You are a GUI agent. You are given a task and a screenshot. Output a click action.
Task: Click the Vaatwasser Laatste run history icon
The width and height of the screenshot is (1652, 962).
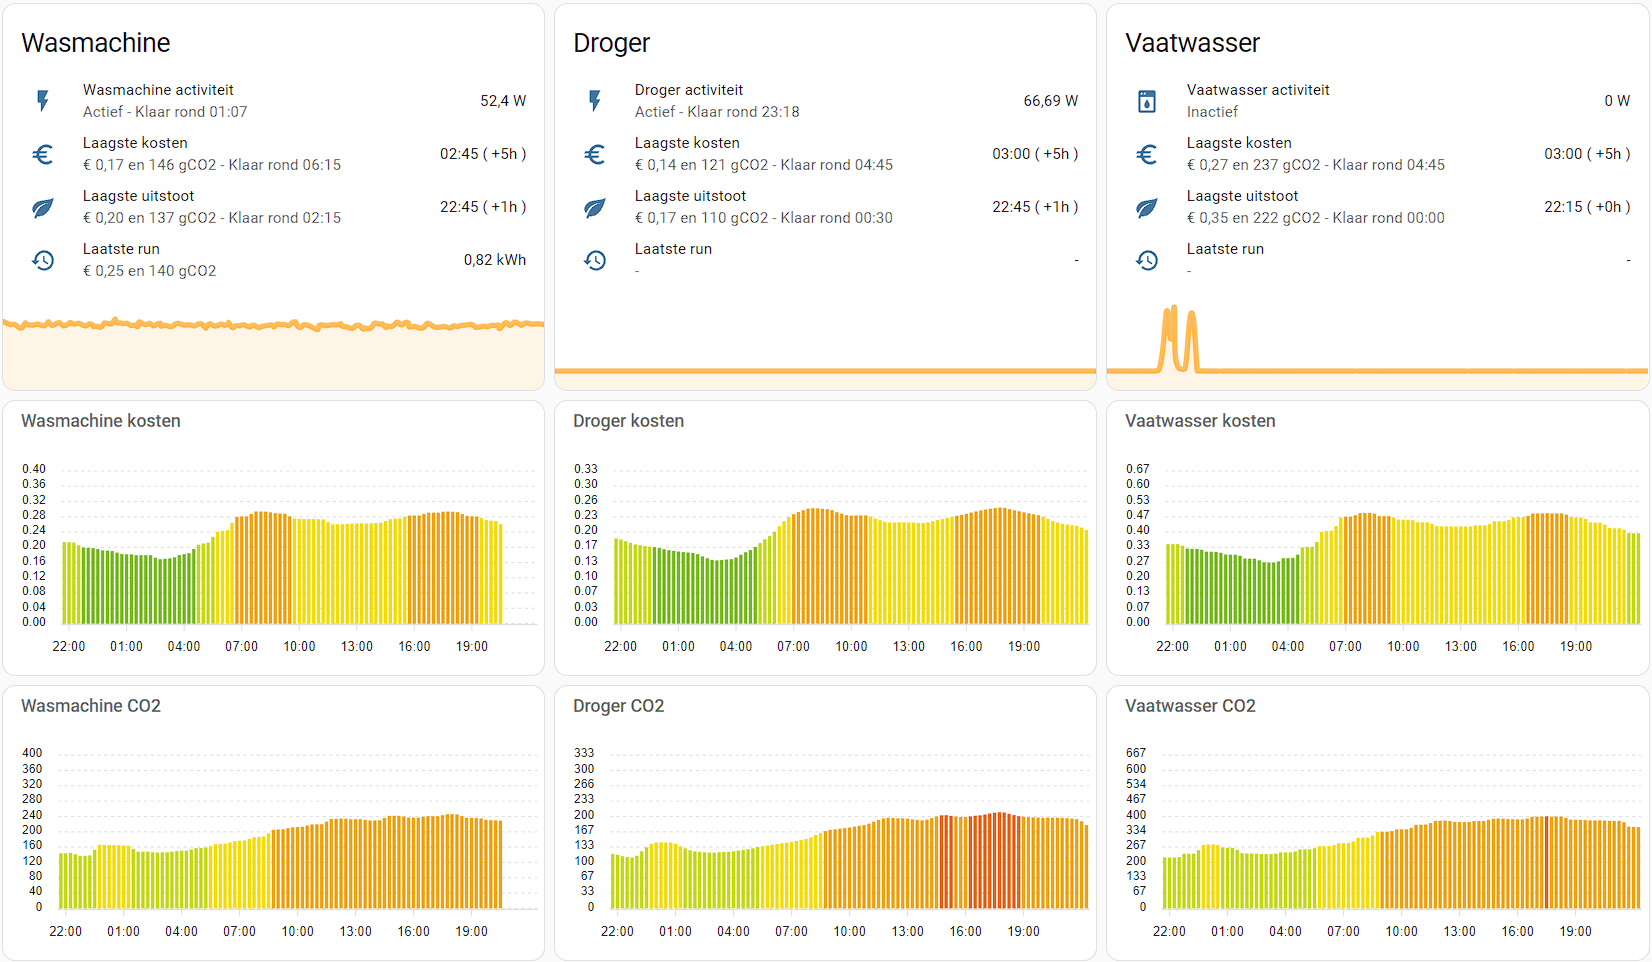pyautogui.click(x=1147, y=260)
